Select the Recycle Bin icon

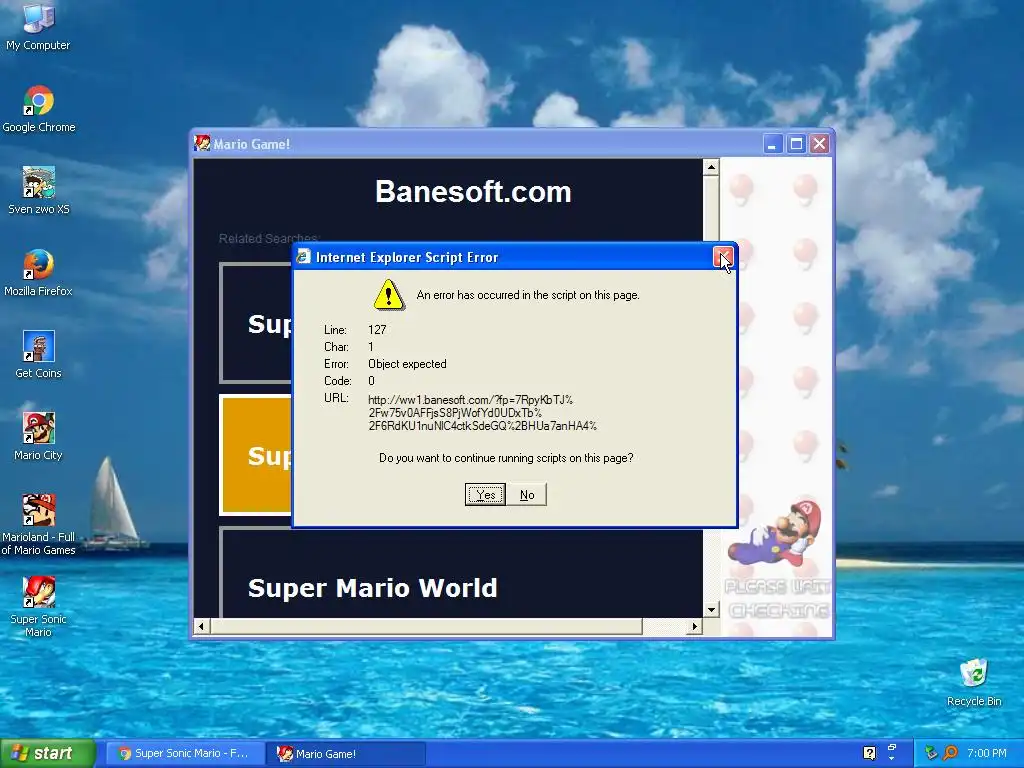point(974,682)
